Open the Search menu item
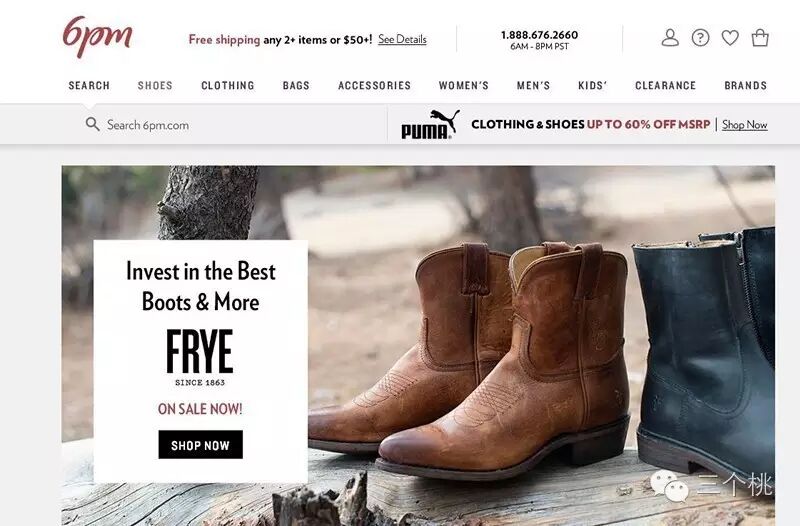The height and width of the screenshot is (526, 800). (x=89, y=86)
